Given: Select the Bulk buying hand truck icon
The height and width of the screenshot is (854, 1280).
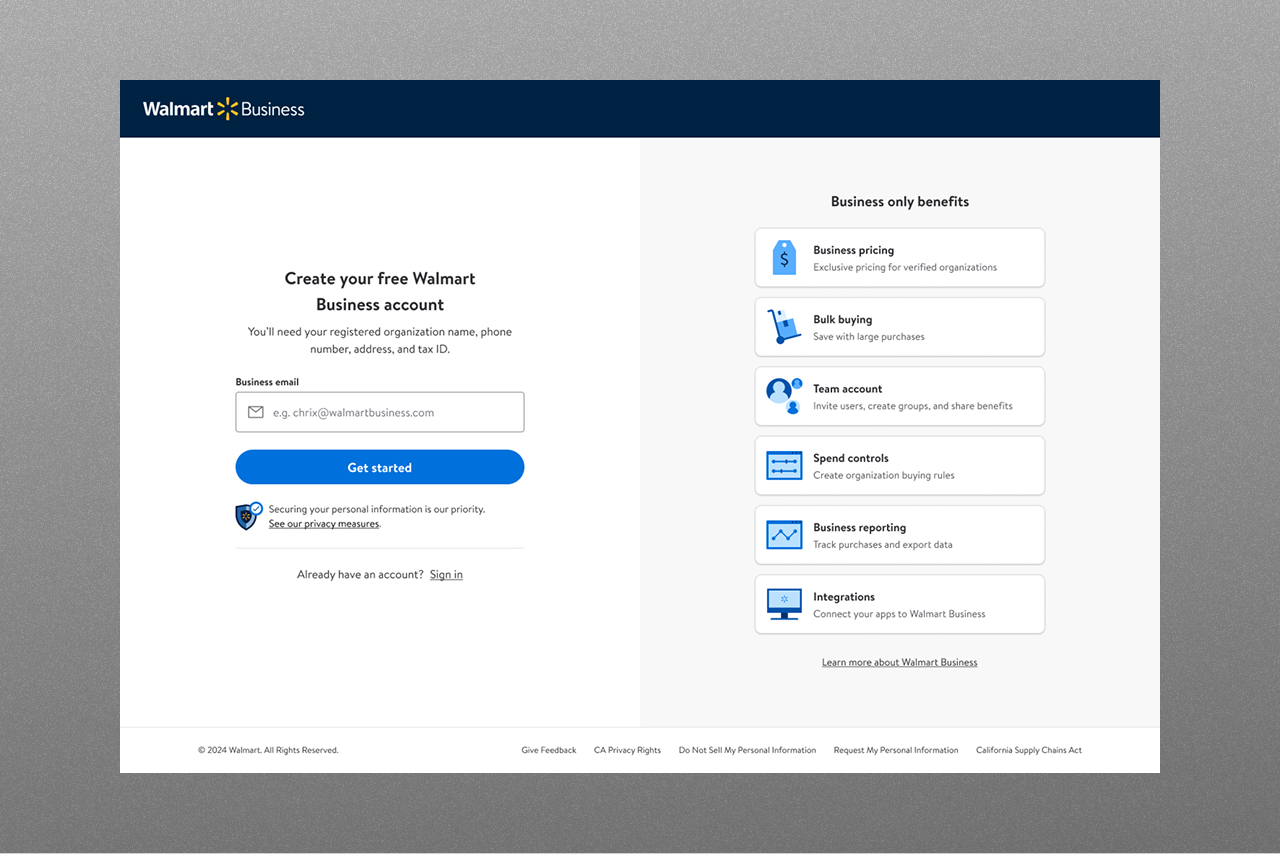Looking at the screenshot, I should (x=784, y=326).
